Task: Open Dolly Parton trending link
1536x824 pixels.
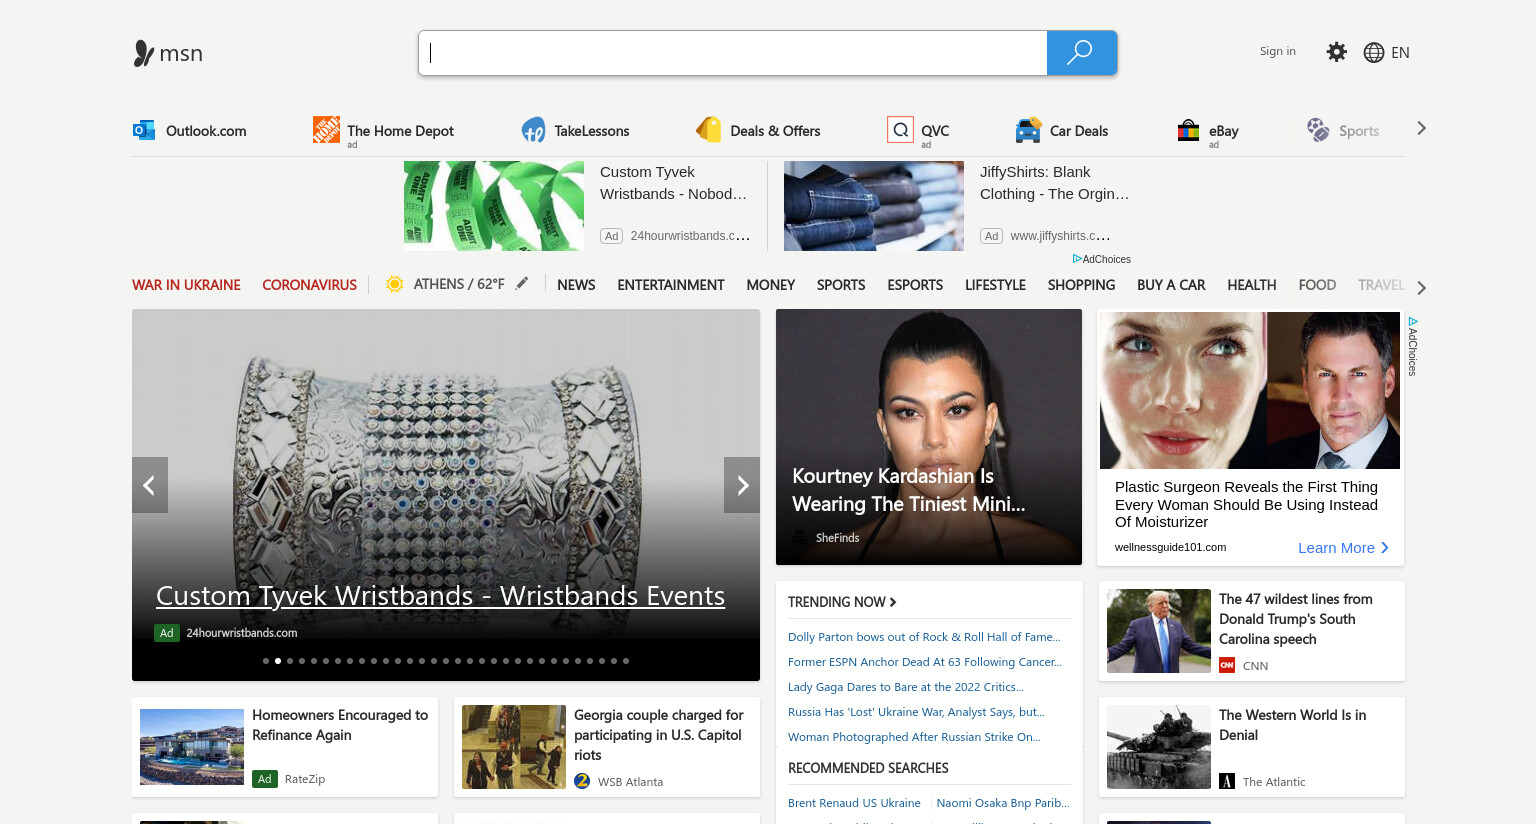Action: [924, 637]
